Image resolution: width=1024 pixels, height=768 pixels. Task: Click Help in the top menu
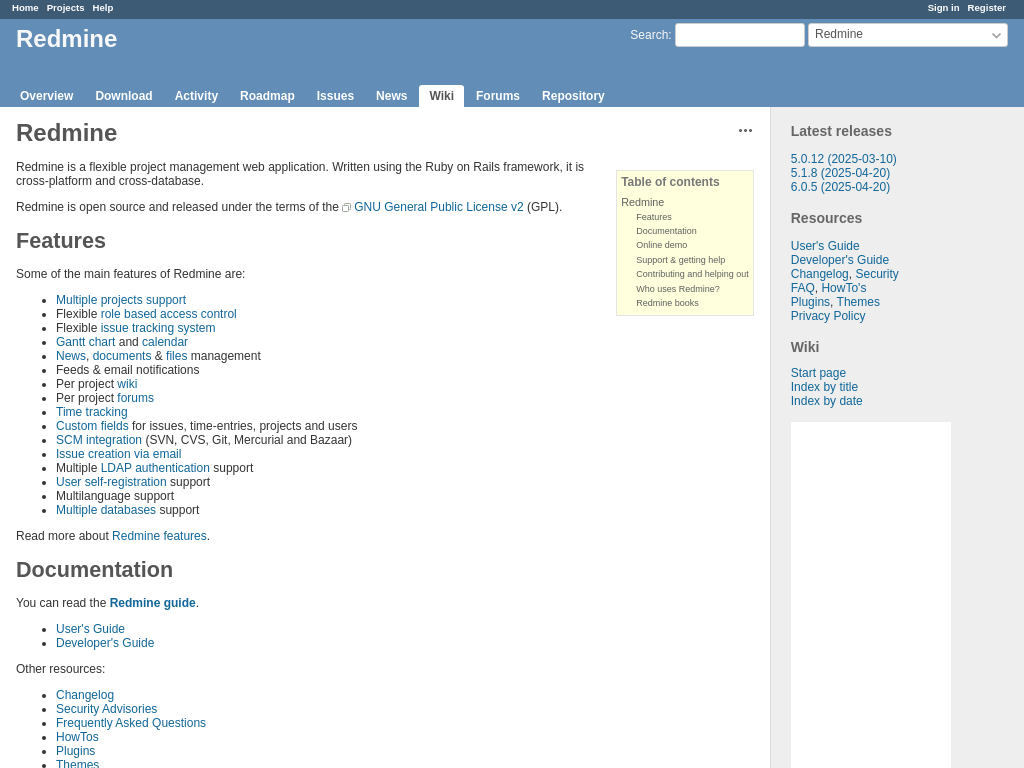103,8
